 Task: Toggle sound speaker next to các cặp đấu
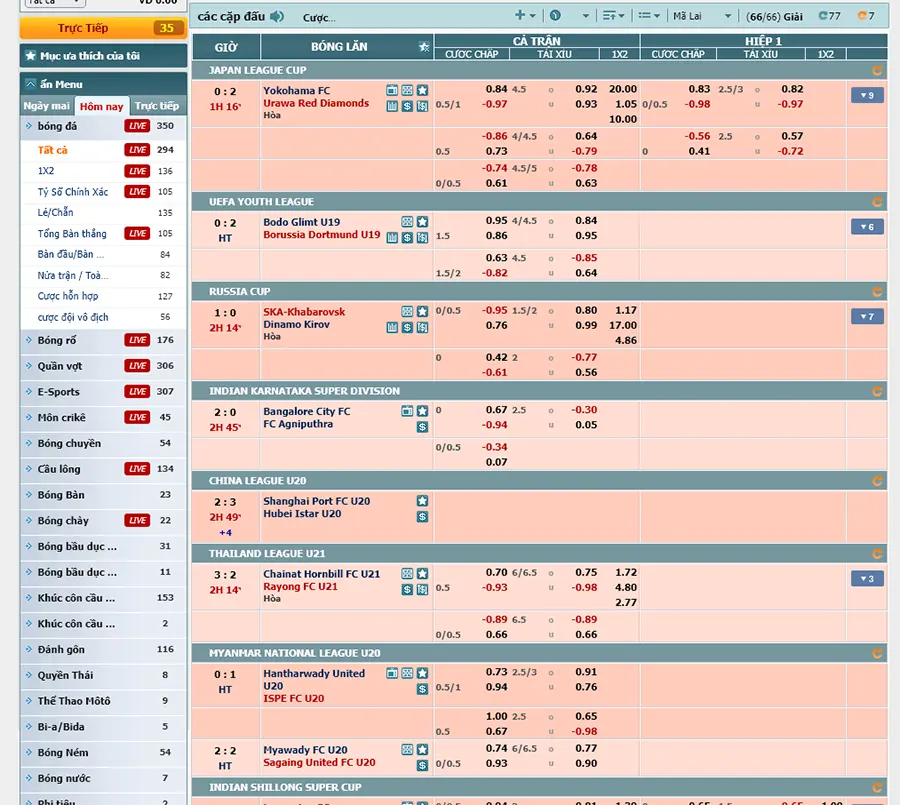click(277, 17)
